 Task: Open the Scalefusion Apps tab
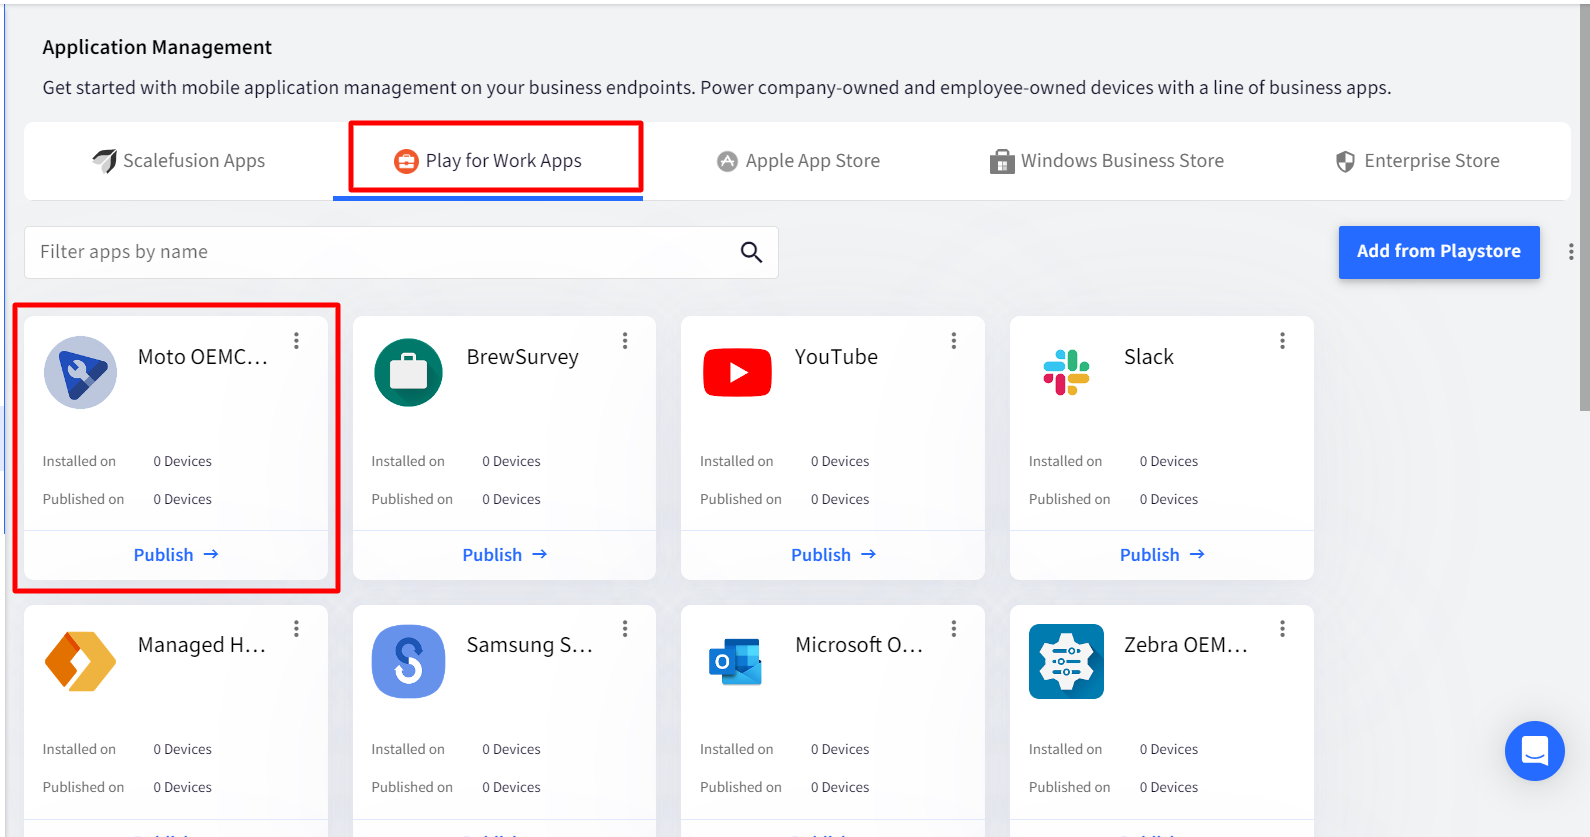[178, 161]
